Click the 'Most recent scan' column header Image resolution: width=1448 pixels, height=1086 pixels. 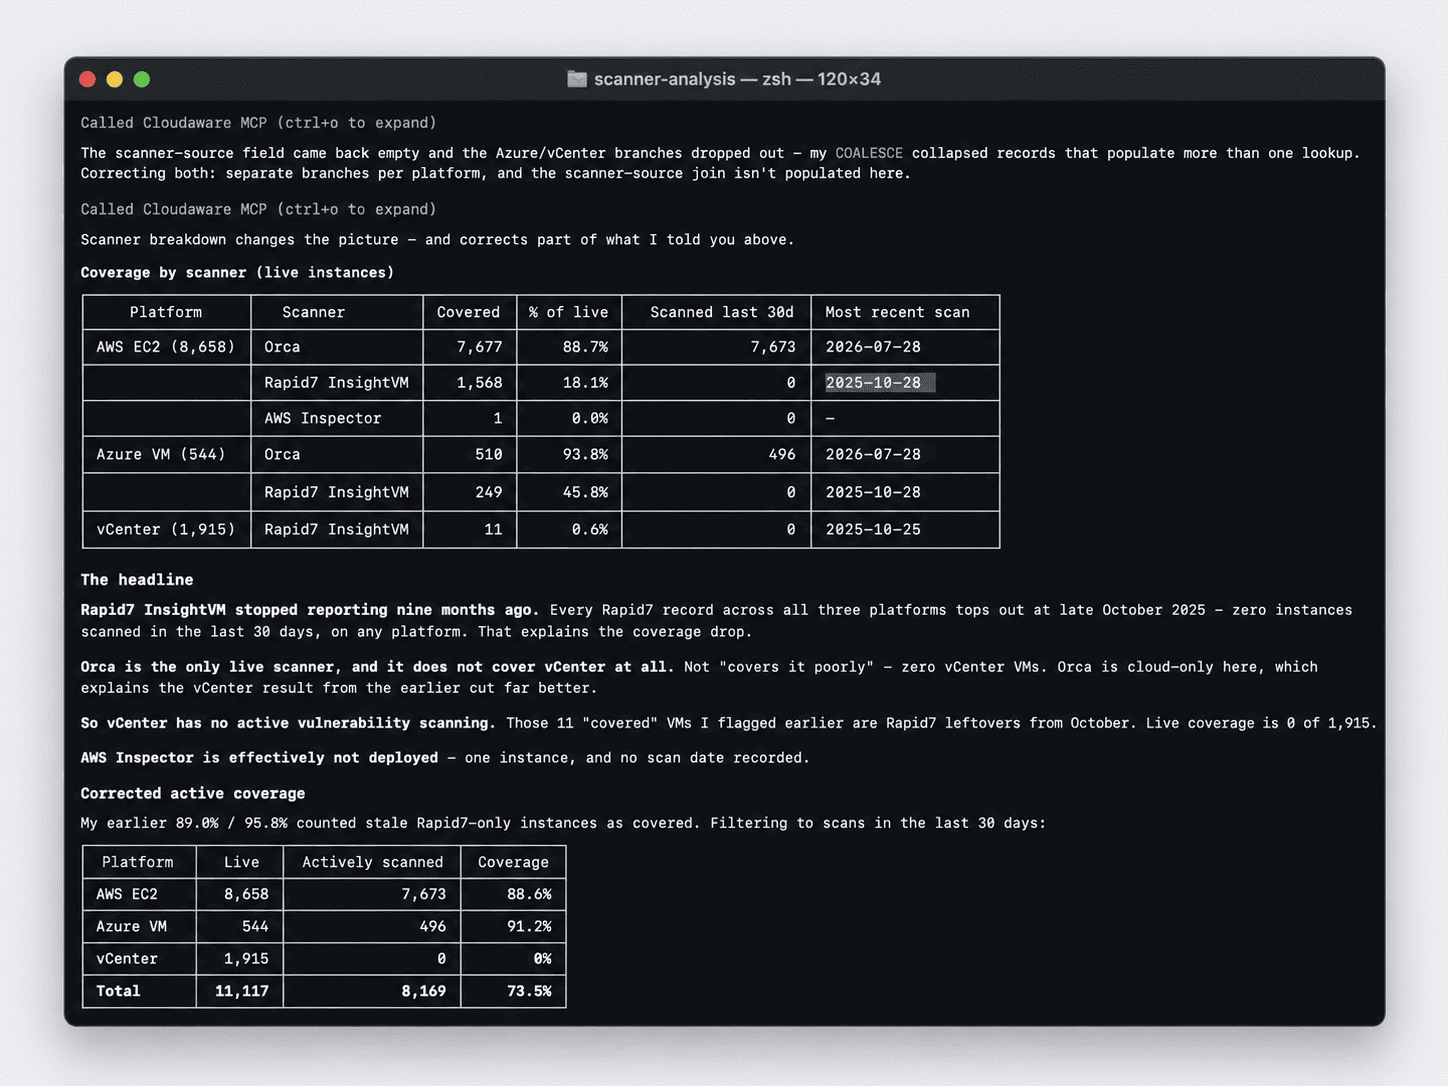coord(897,312)
